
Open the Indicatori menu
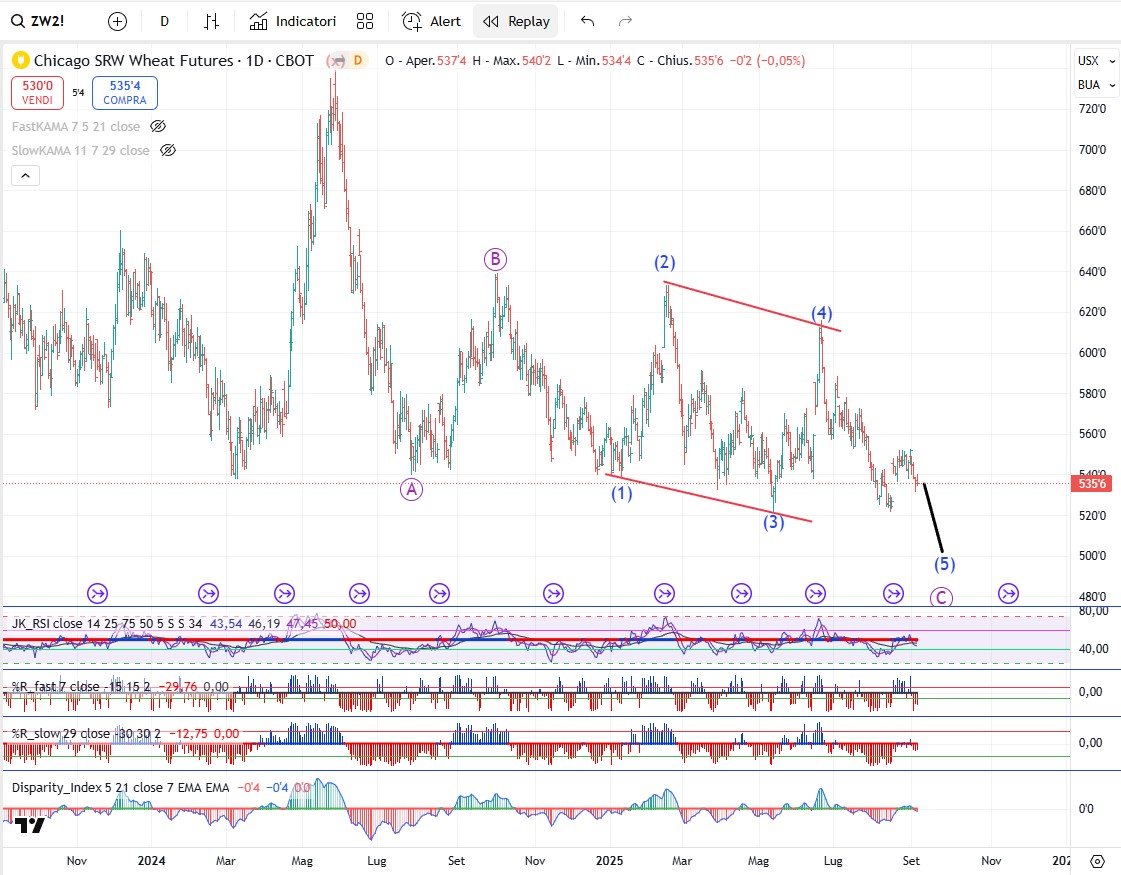click(x=293, y=21)
